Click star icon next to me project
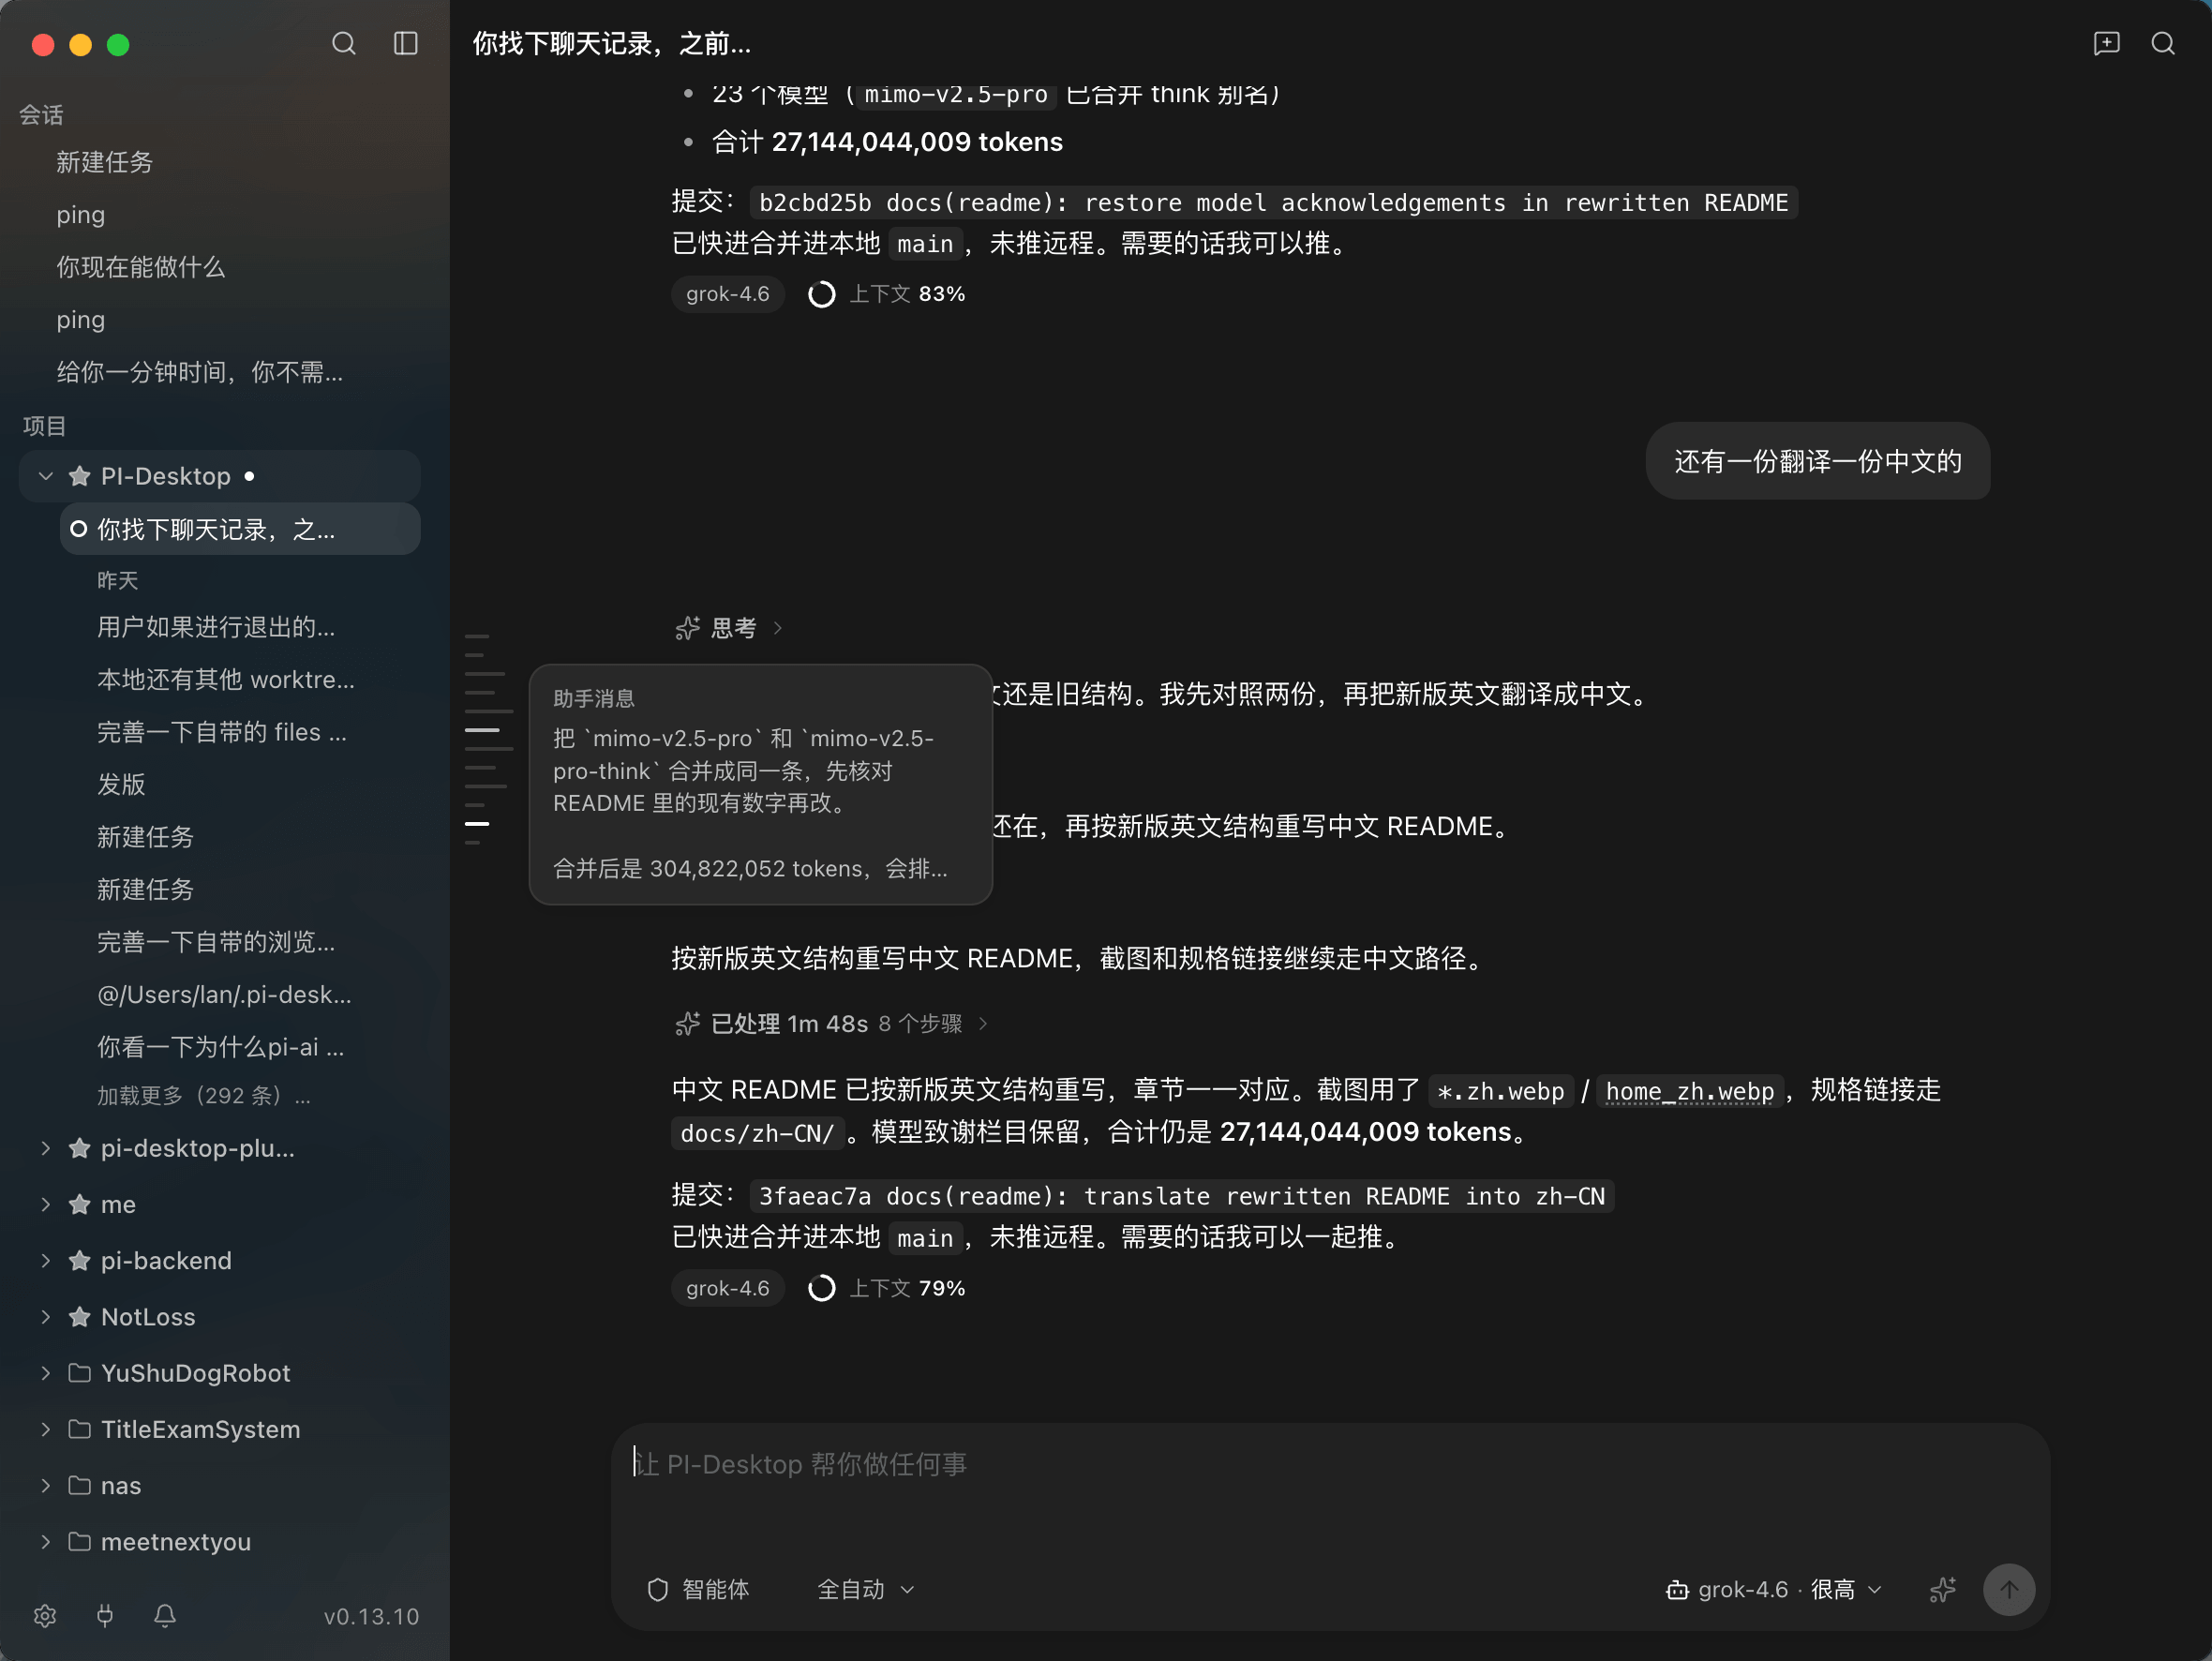 [80, 1204]
